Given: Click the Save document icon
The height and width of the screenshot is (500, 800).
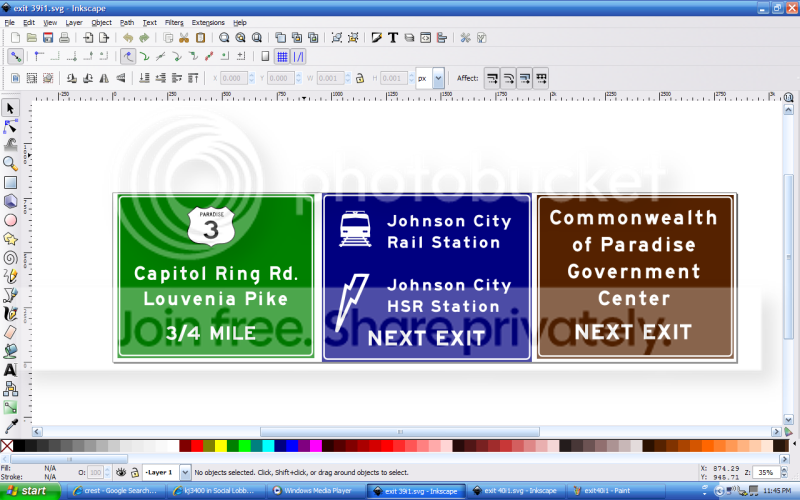Looking at the screenshot, I should coord(48,38).
